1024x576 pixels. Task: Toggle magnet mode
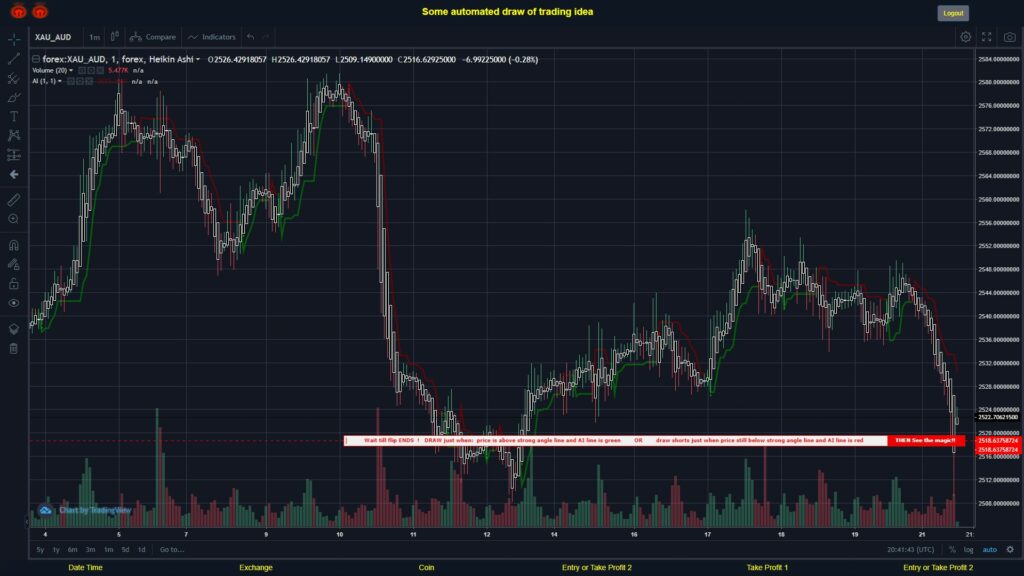pyautogui.click(x=14, y=245)
